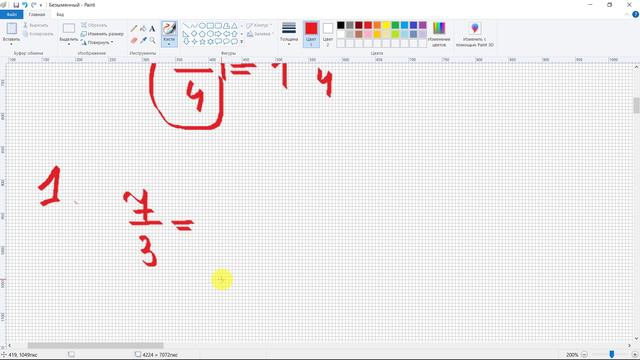Image resolution: width=640 pixels, height=360 pixels.
Task: Pick the Four-point star shape
Action: (194, 42)
